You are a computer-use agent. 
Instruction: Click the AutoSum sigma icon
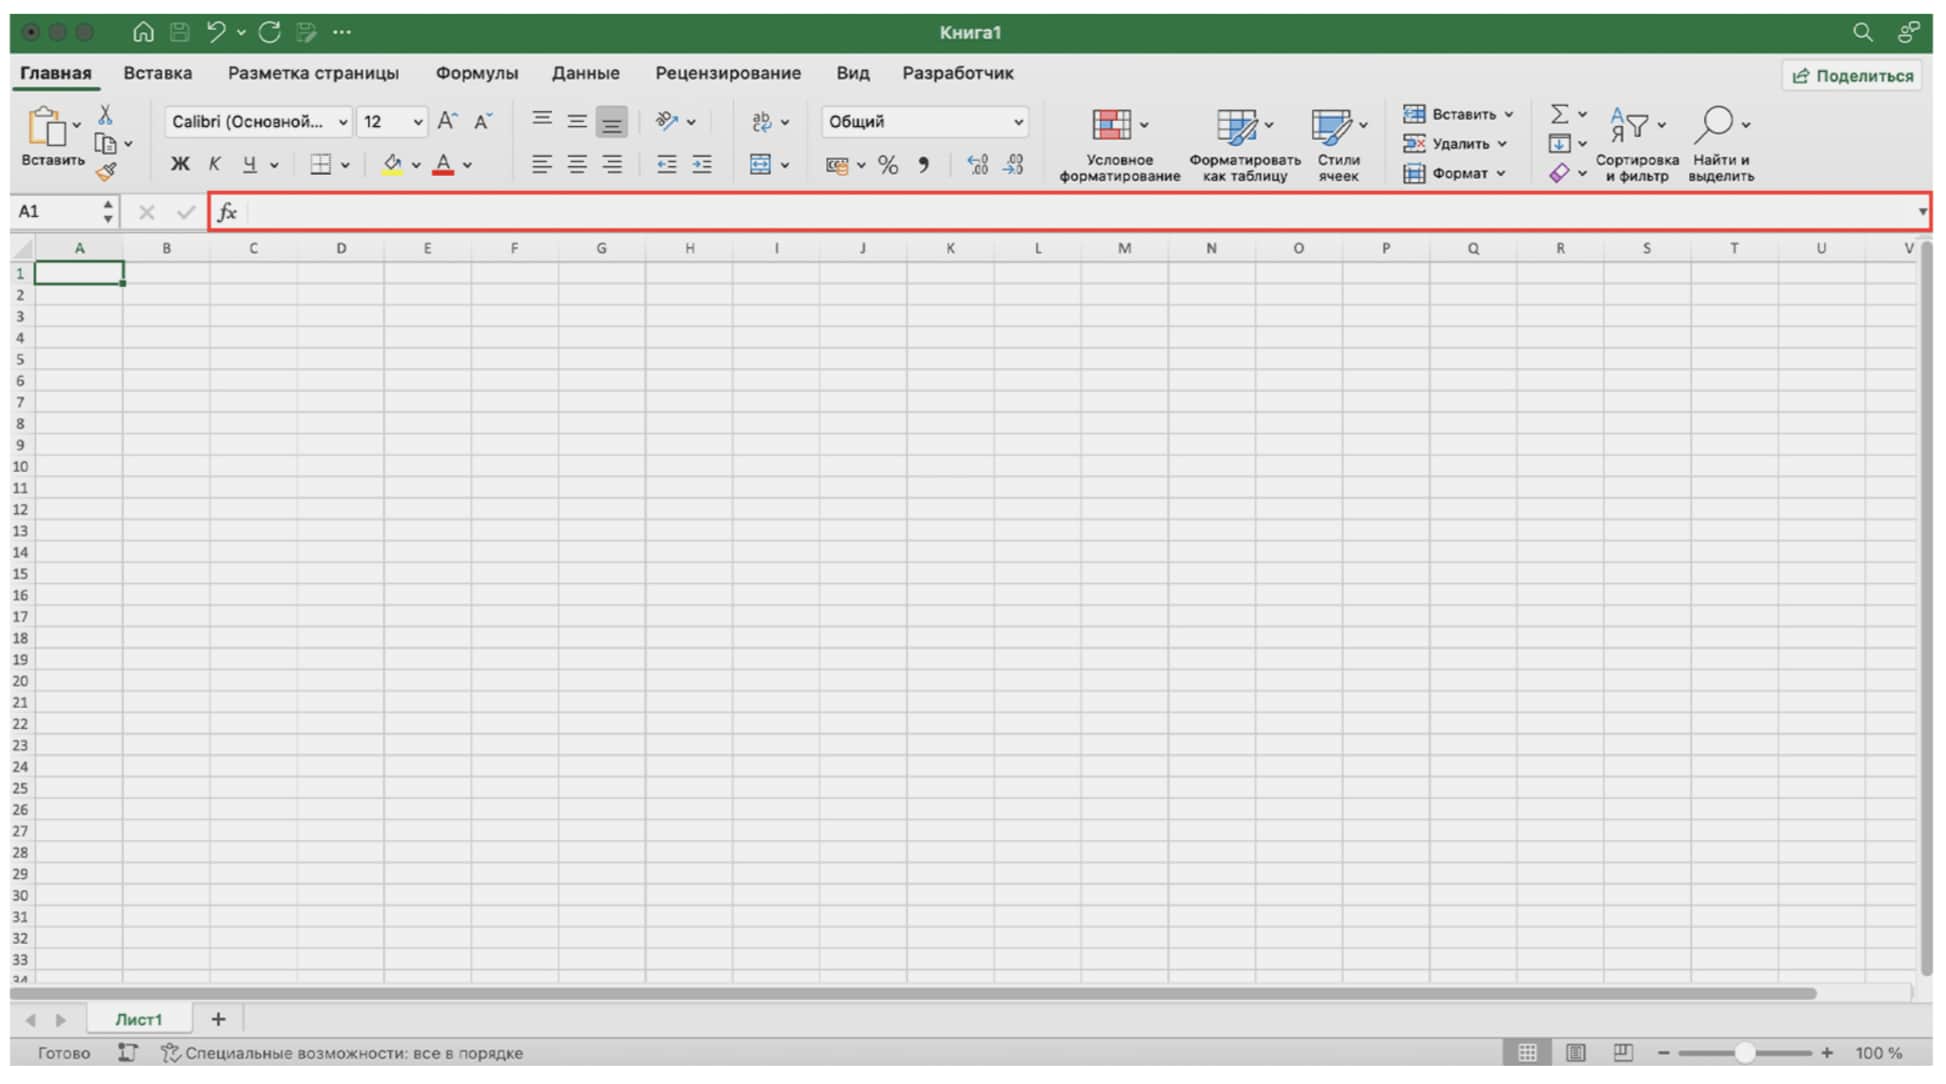point(1559,113)
